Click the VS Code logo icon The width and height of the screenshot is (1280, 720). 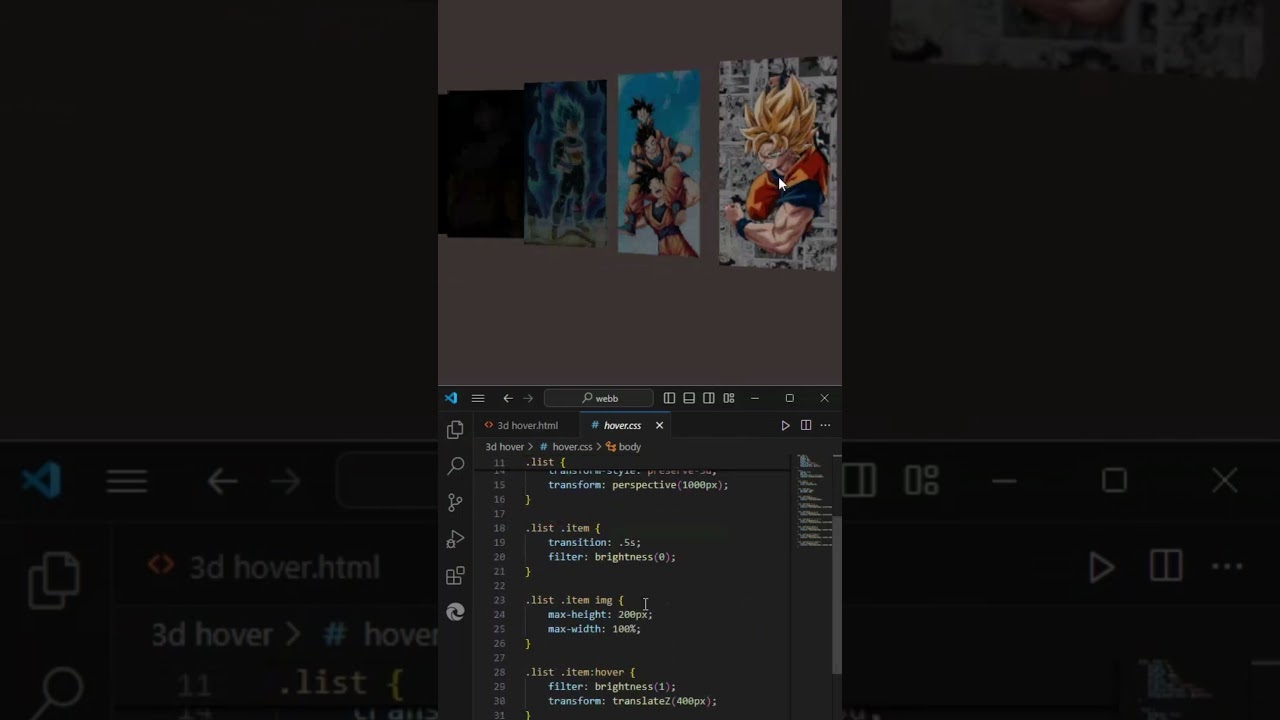click(x=451, y=398)
